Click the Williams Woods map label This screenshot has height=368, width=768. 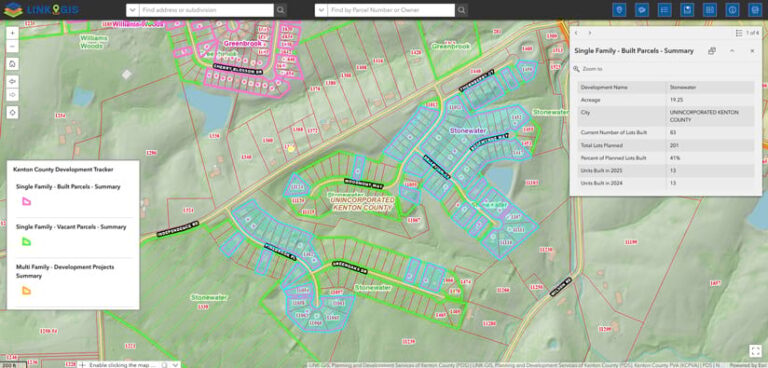point(94,42)
